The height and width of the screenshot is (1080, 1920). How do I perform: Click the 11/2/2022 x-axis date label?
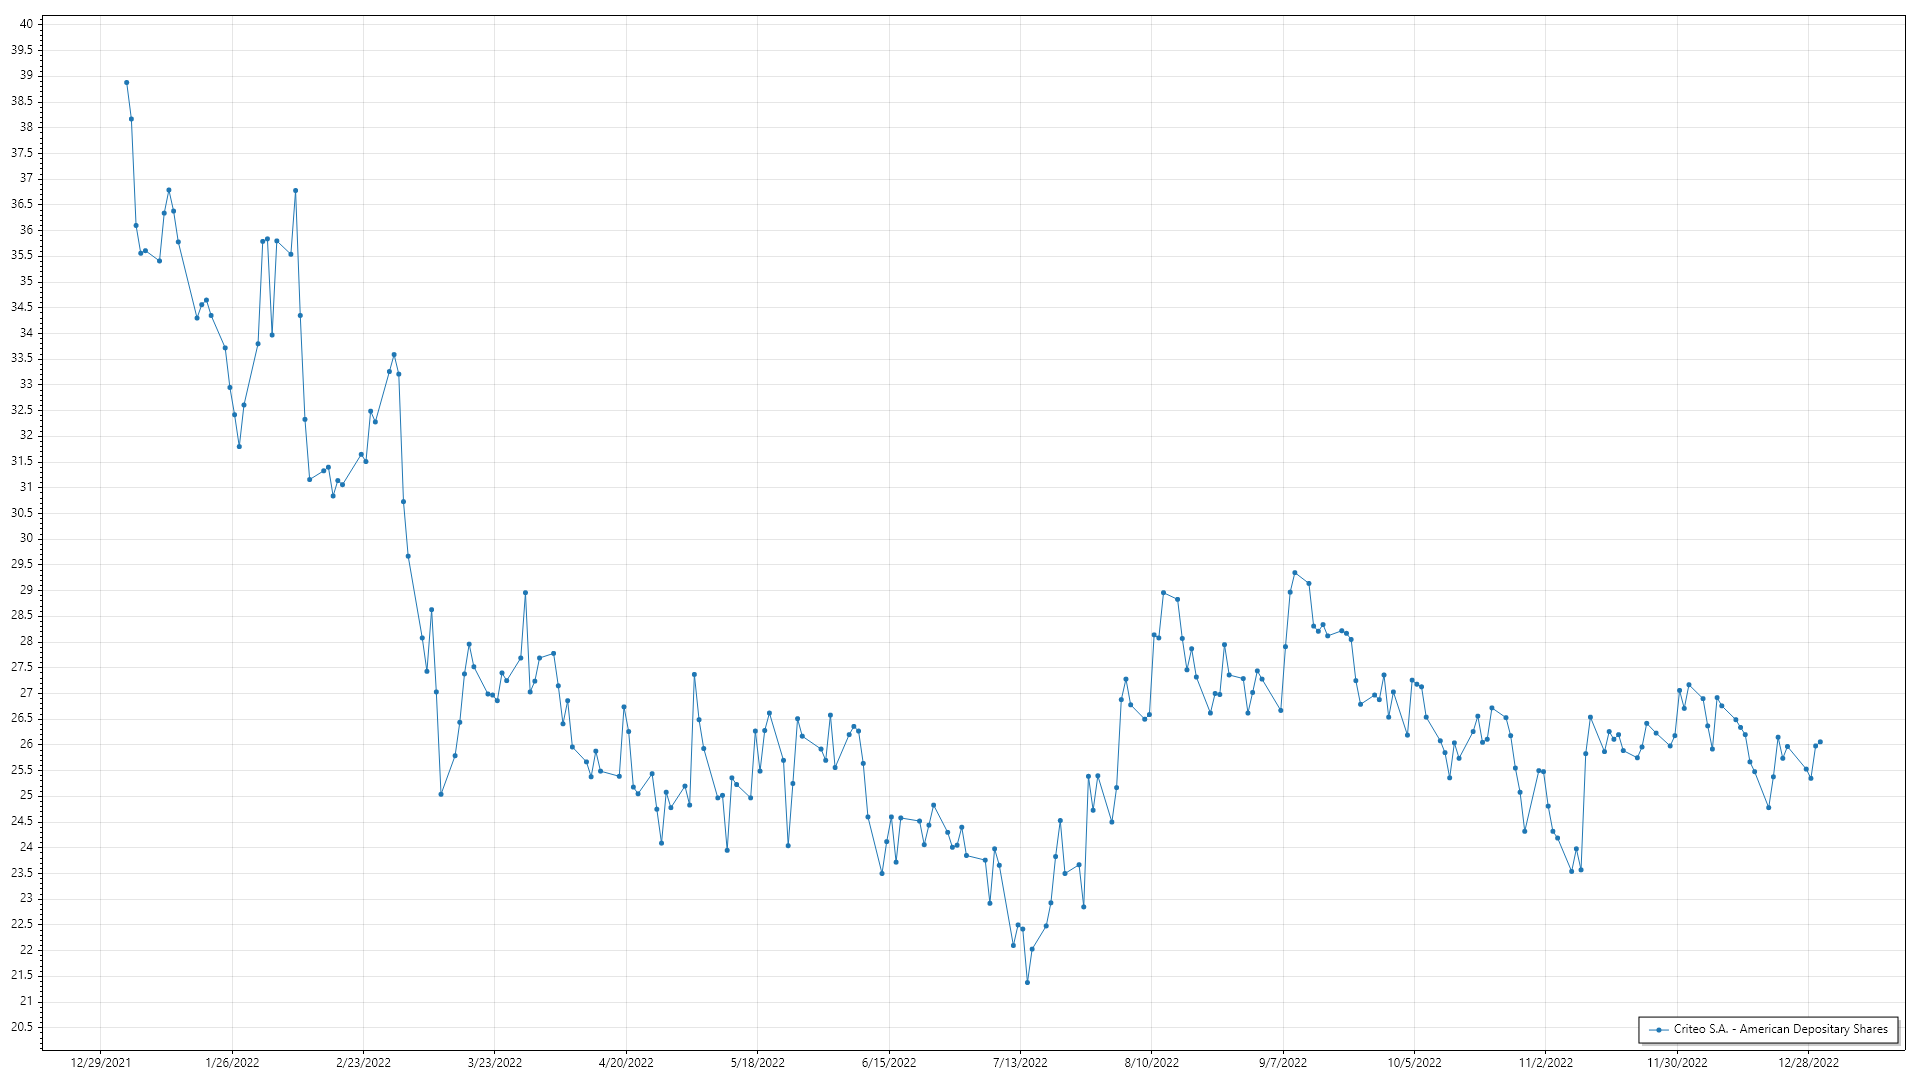(x=1545, y=1063)
